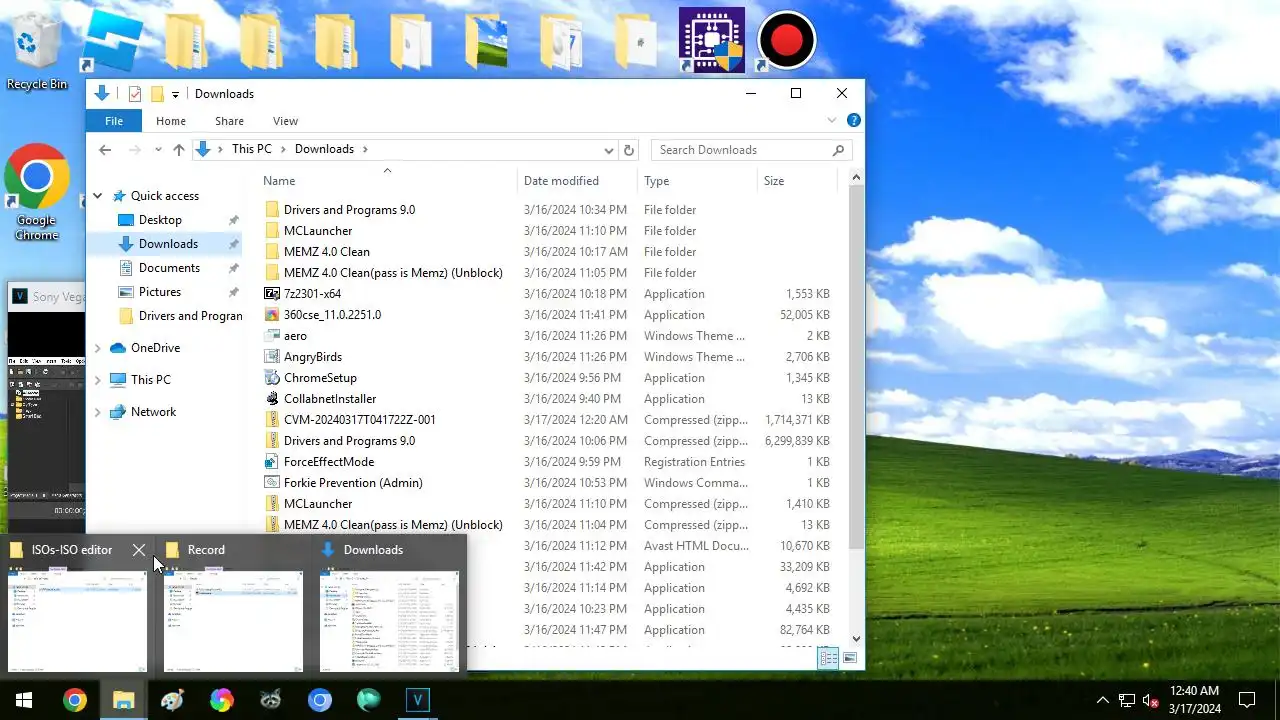Viewport: 1280px width, 720px height.
Task: Switch to large thumbnails view button
Action: (849, 658)
